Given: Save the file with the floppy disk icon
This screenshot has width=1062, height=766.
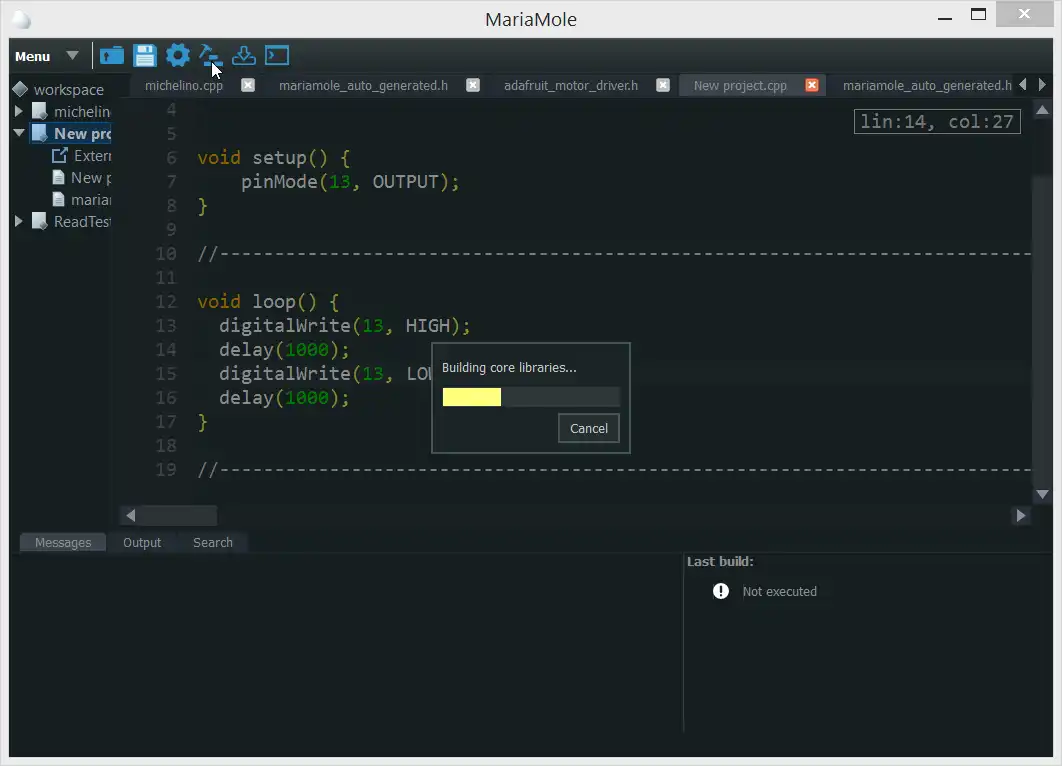Looking at the screenshot, I should click(145, 56).
